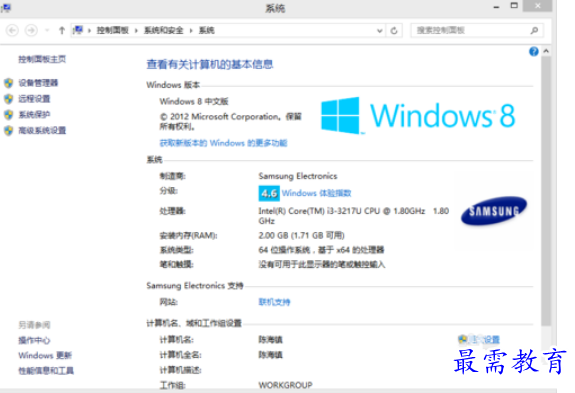Select 控制面板 in the breadcrumb path

[113, 30]
